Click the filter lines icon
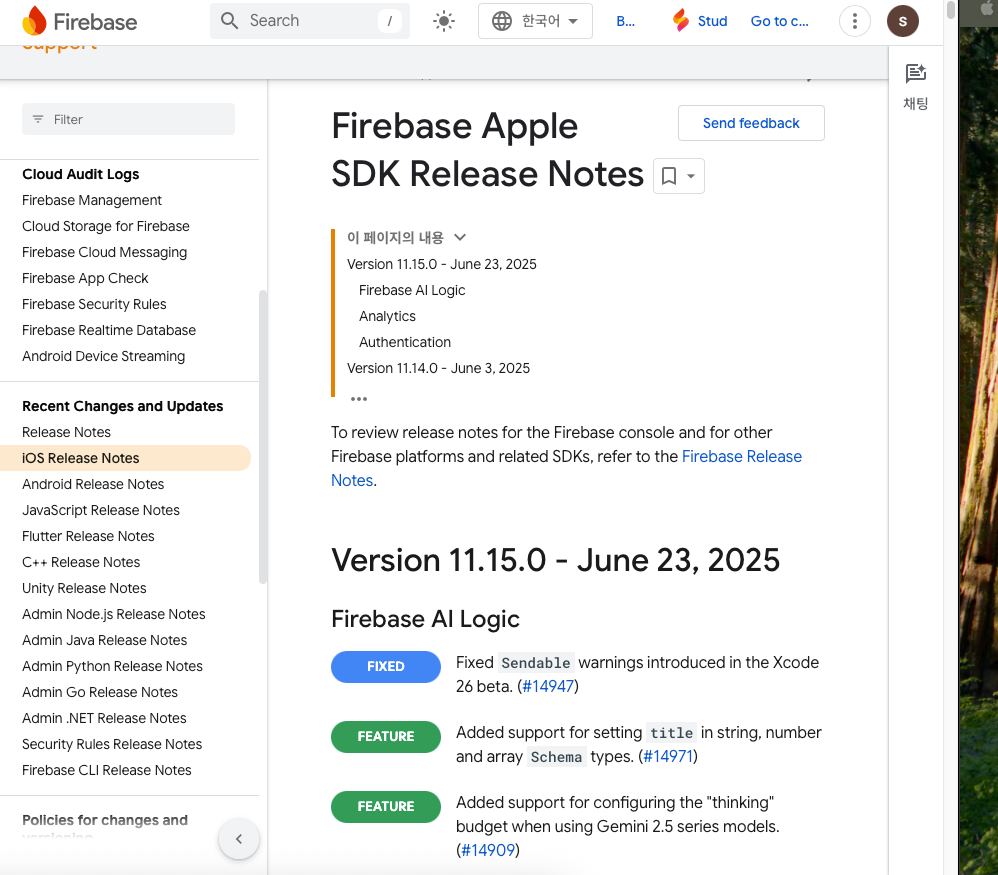This screenshot has height=875, width=998. click(x=38, y=119)
